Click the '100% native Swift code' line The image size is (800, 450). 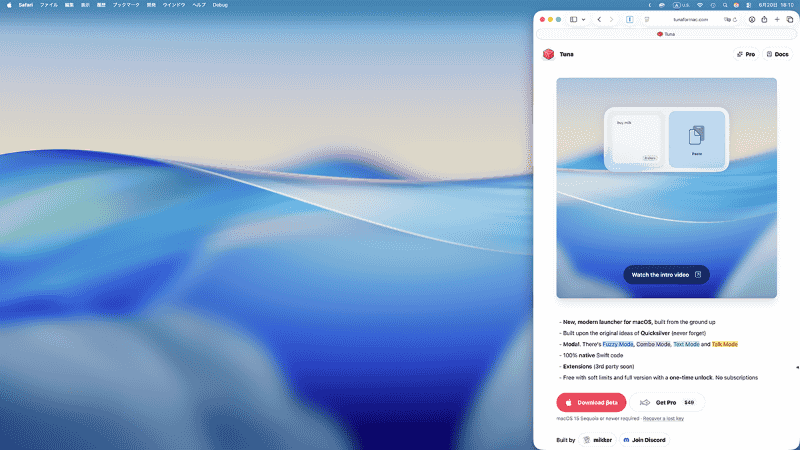tap(592, 356)
